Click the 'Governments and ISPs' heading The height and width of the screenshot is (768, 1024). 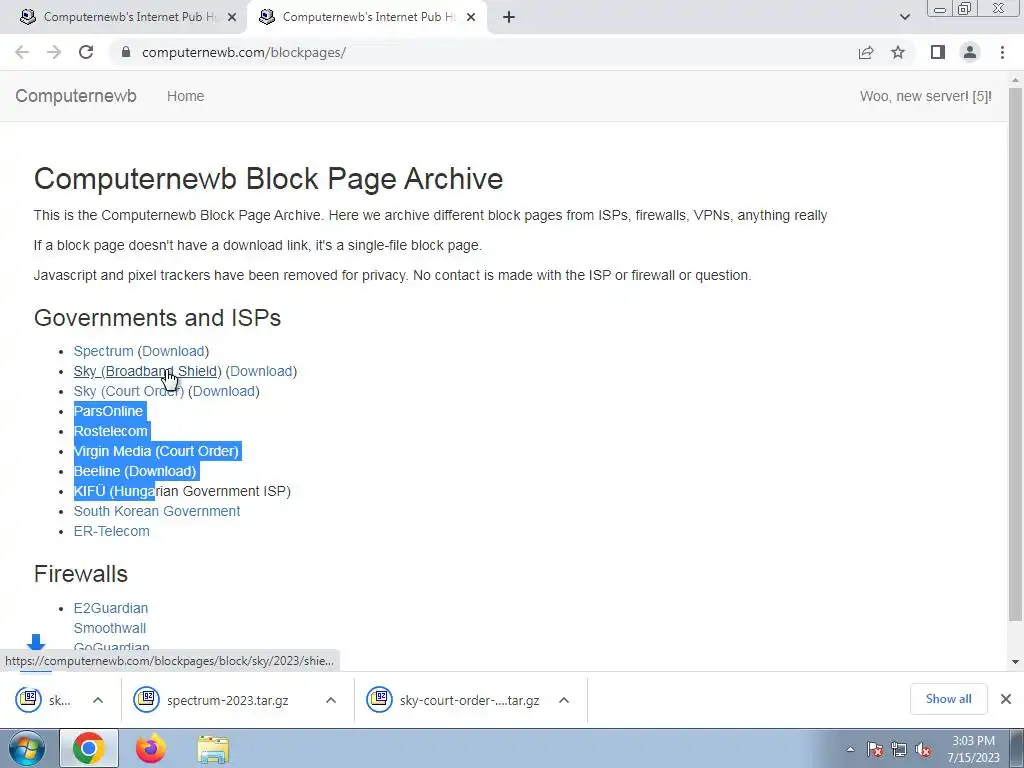click(x=157, y=317)
